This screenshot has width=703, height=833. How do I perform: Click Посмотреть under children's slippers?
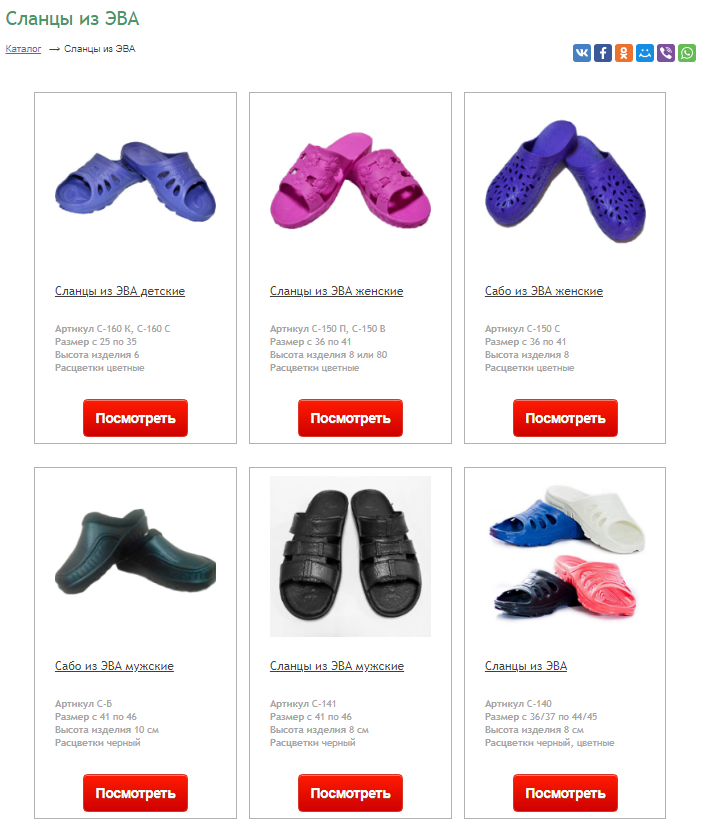[x=135, y=418]
